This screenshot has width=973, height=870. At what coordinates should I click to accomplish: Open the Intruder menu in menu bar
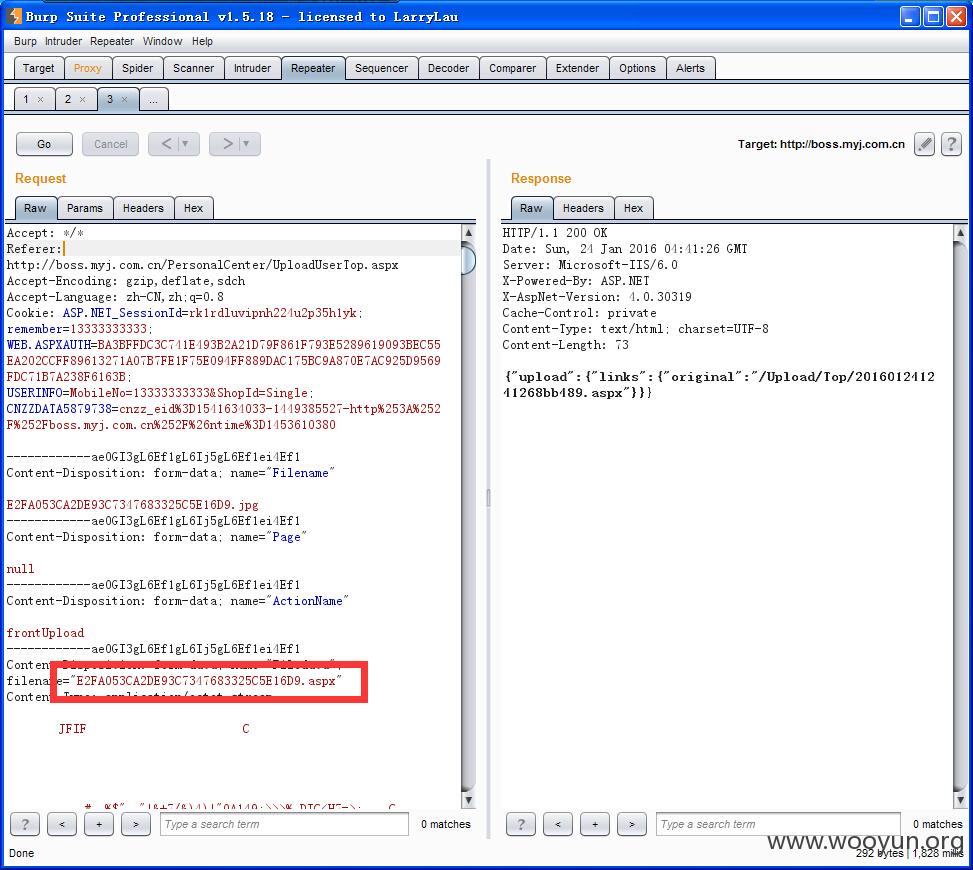click(x=63, y=42)
